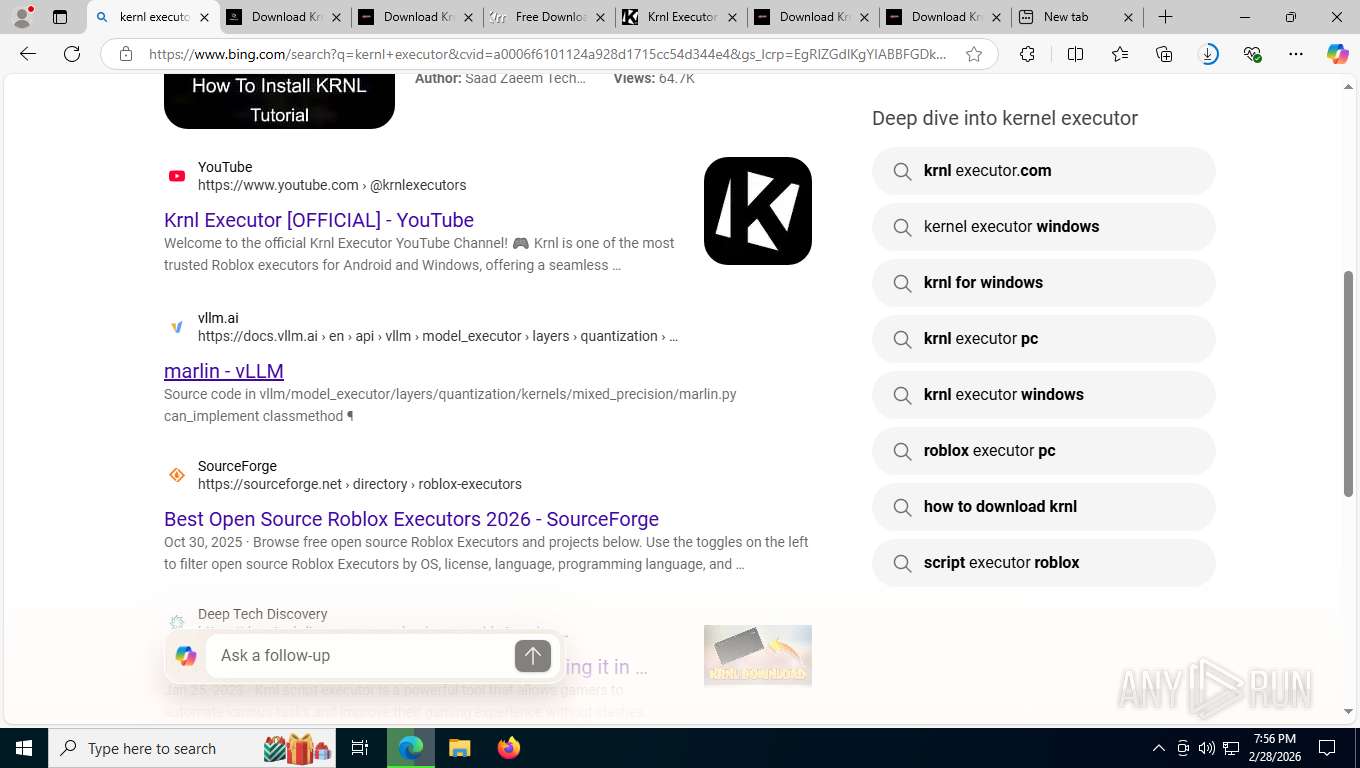This screenshot has width=1360, height=768.
Task: Switch to Krnl Executor tab
Action: (x=681, y=17)
